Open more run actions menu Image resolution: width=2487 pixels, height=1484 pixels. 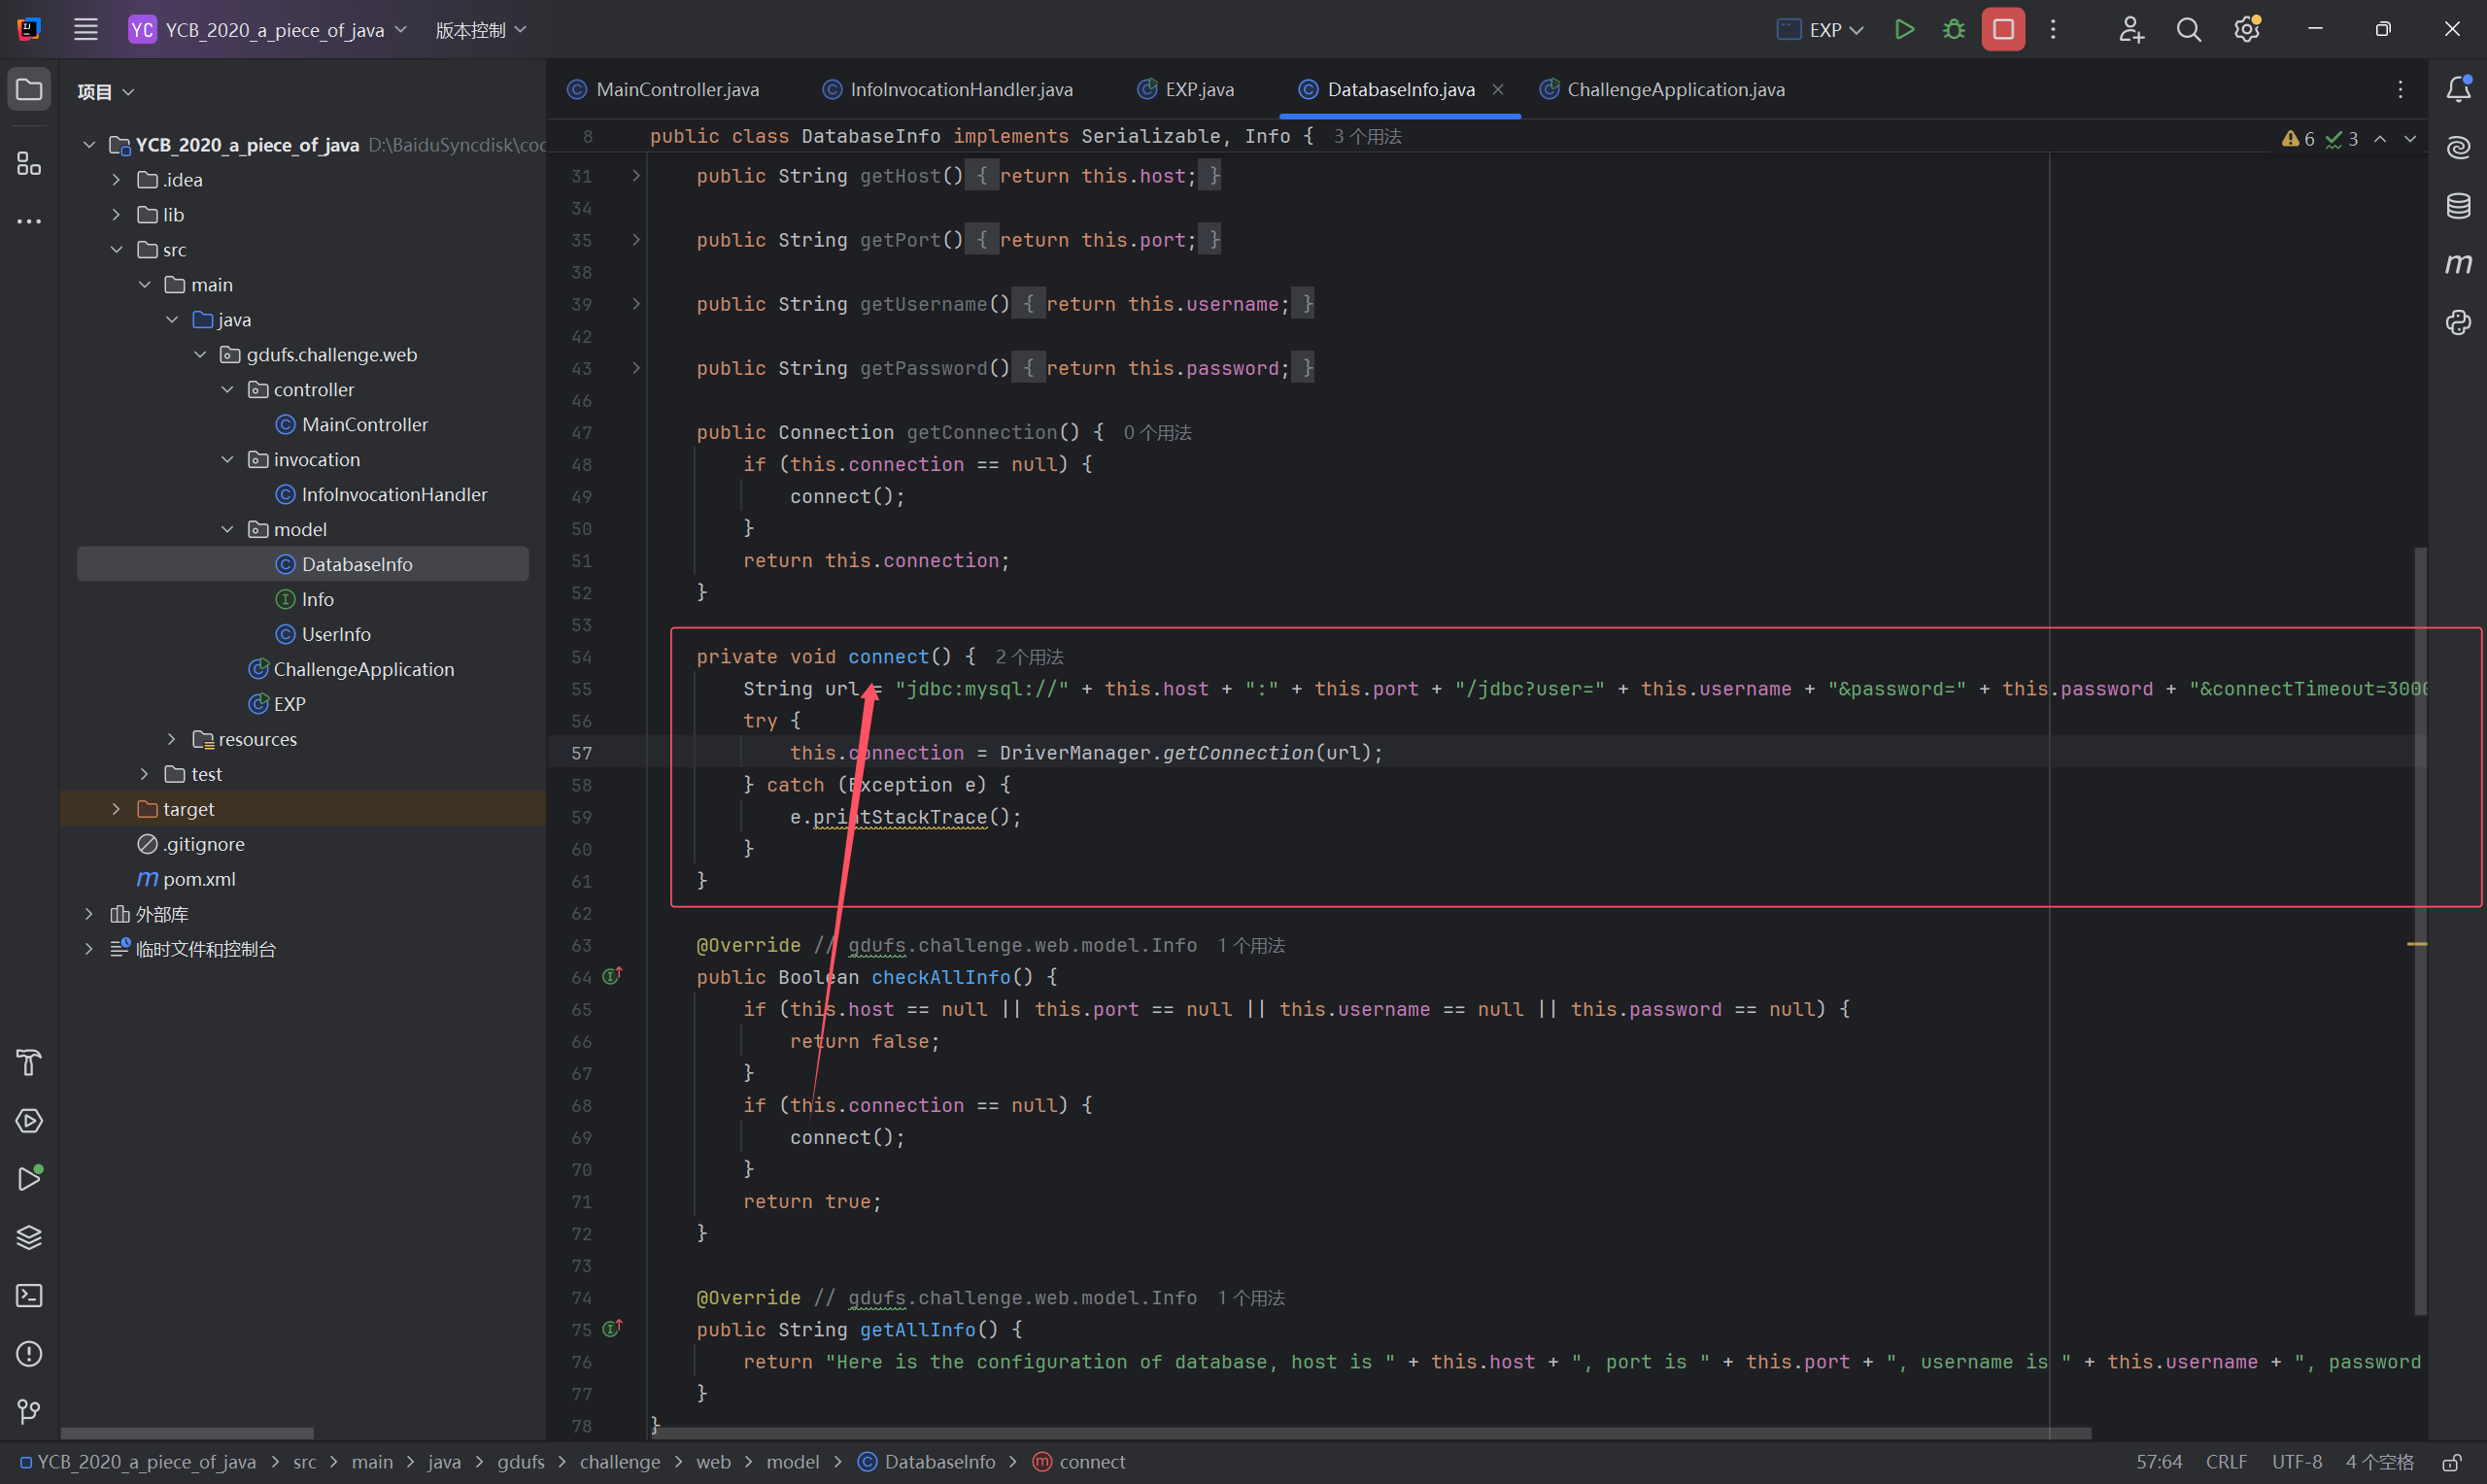(x=2053, y=29)
